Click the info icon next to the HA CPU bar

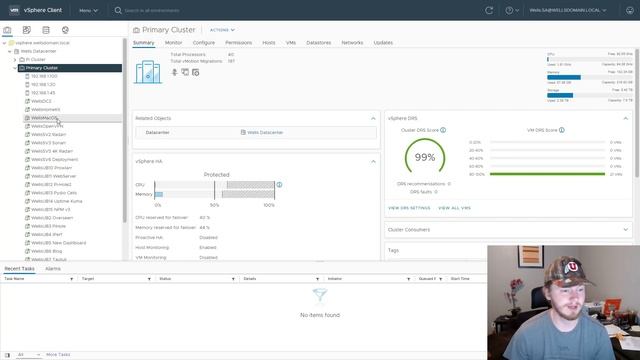tap(279, 184)
